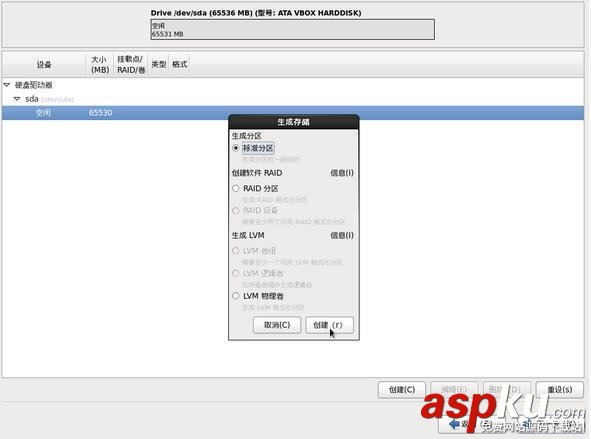Select the disabled RAID 设备 radio option

236,210
